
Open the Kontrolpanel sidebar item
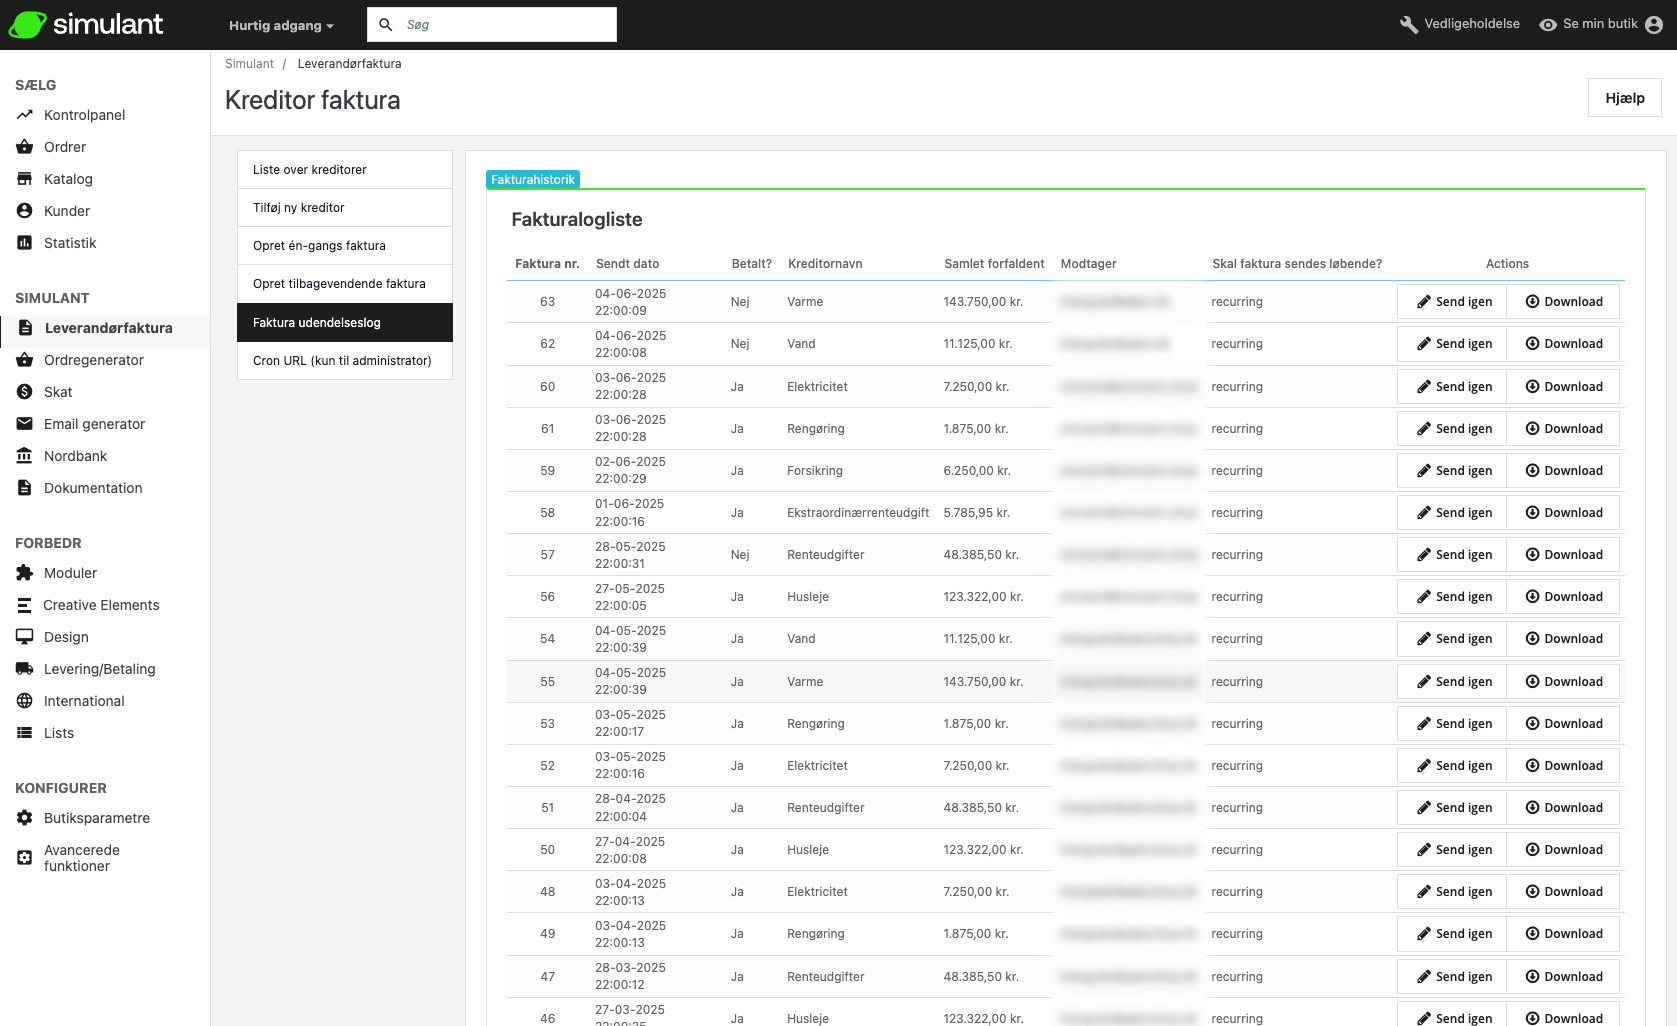tap(84, 115)
